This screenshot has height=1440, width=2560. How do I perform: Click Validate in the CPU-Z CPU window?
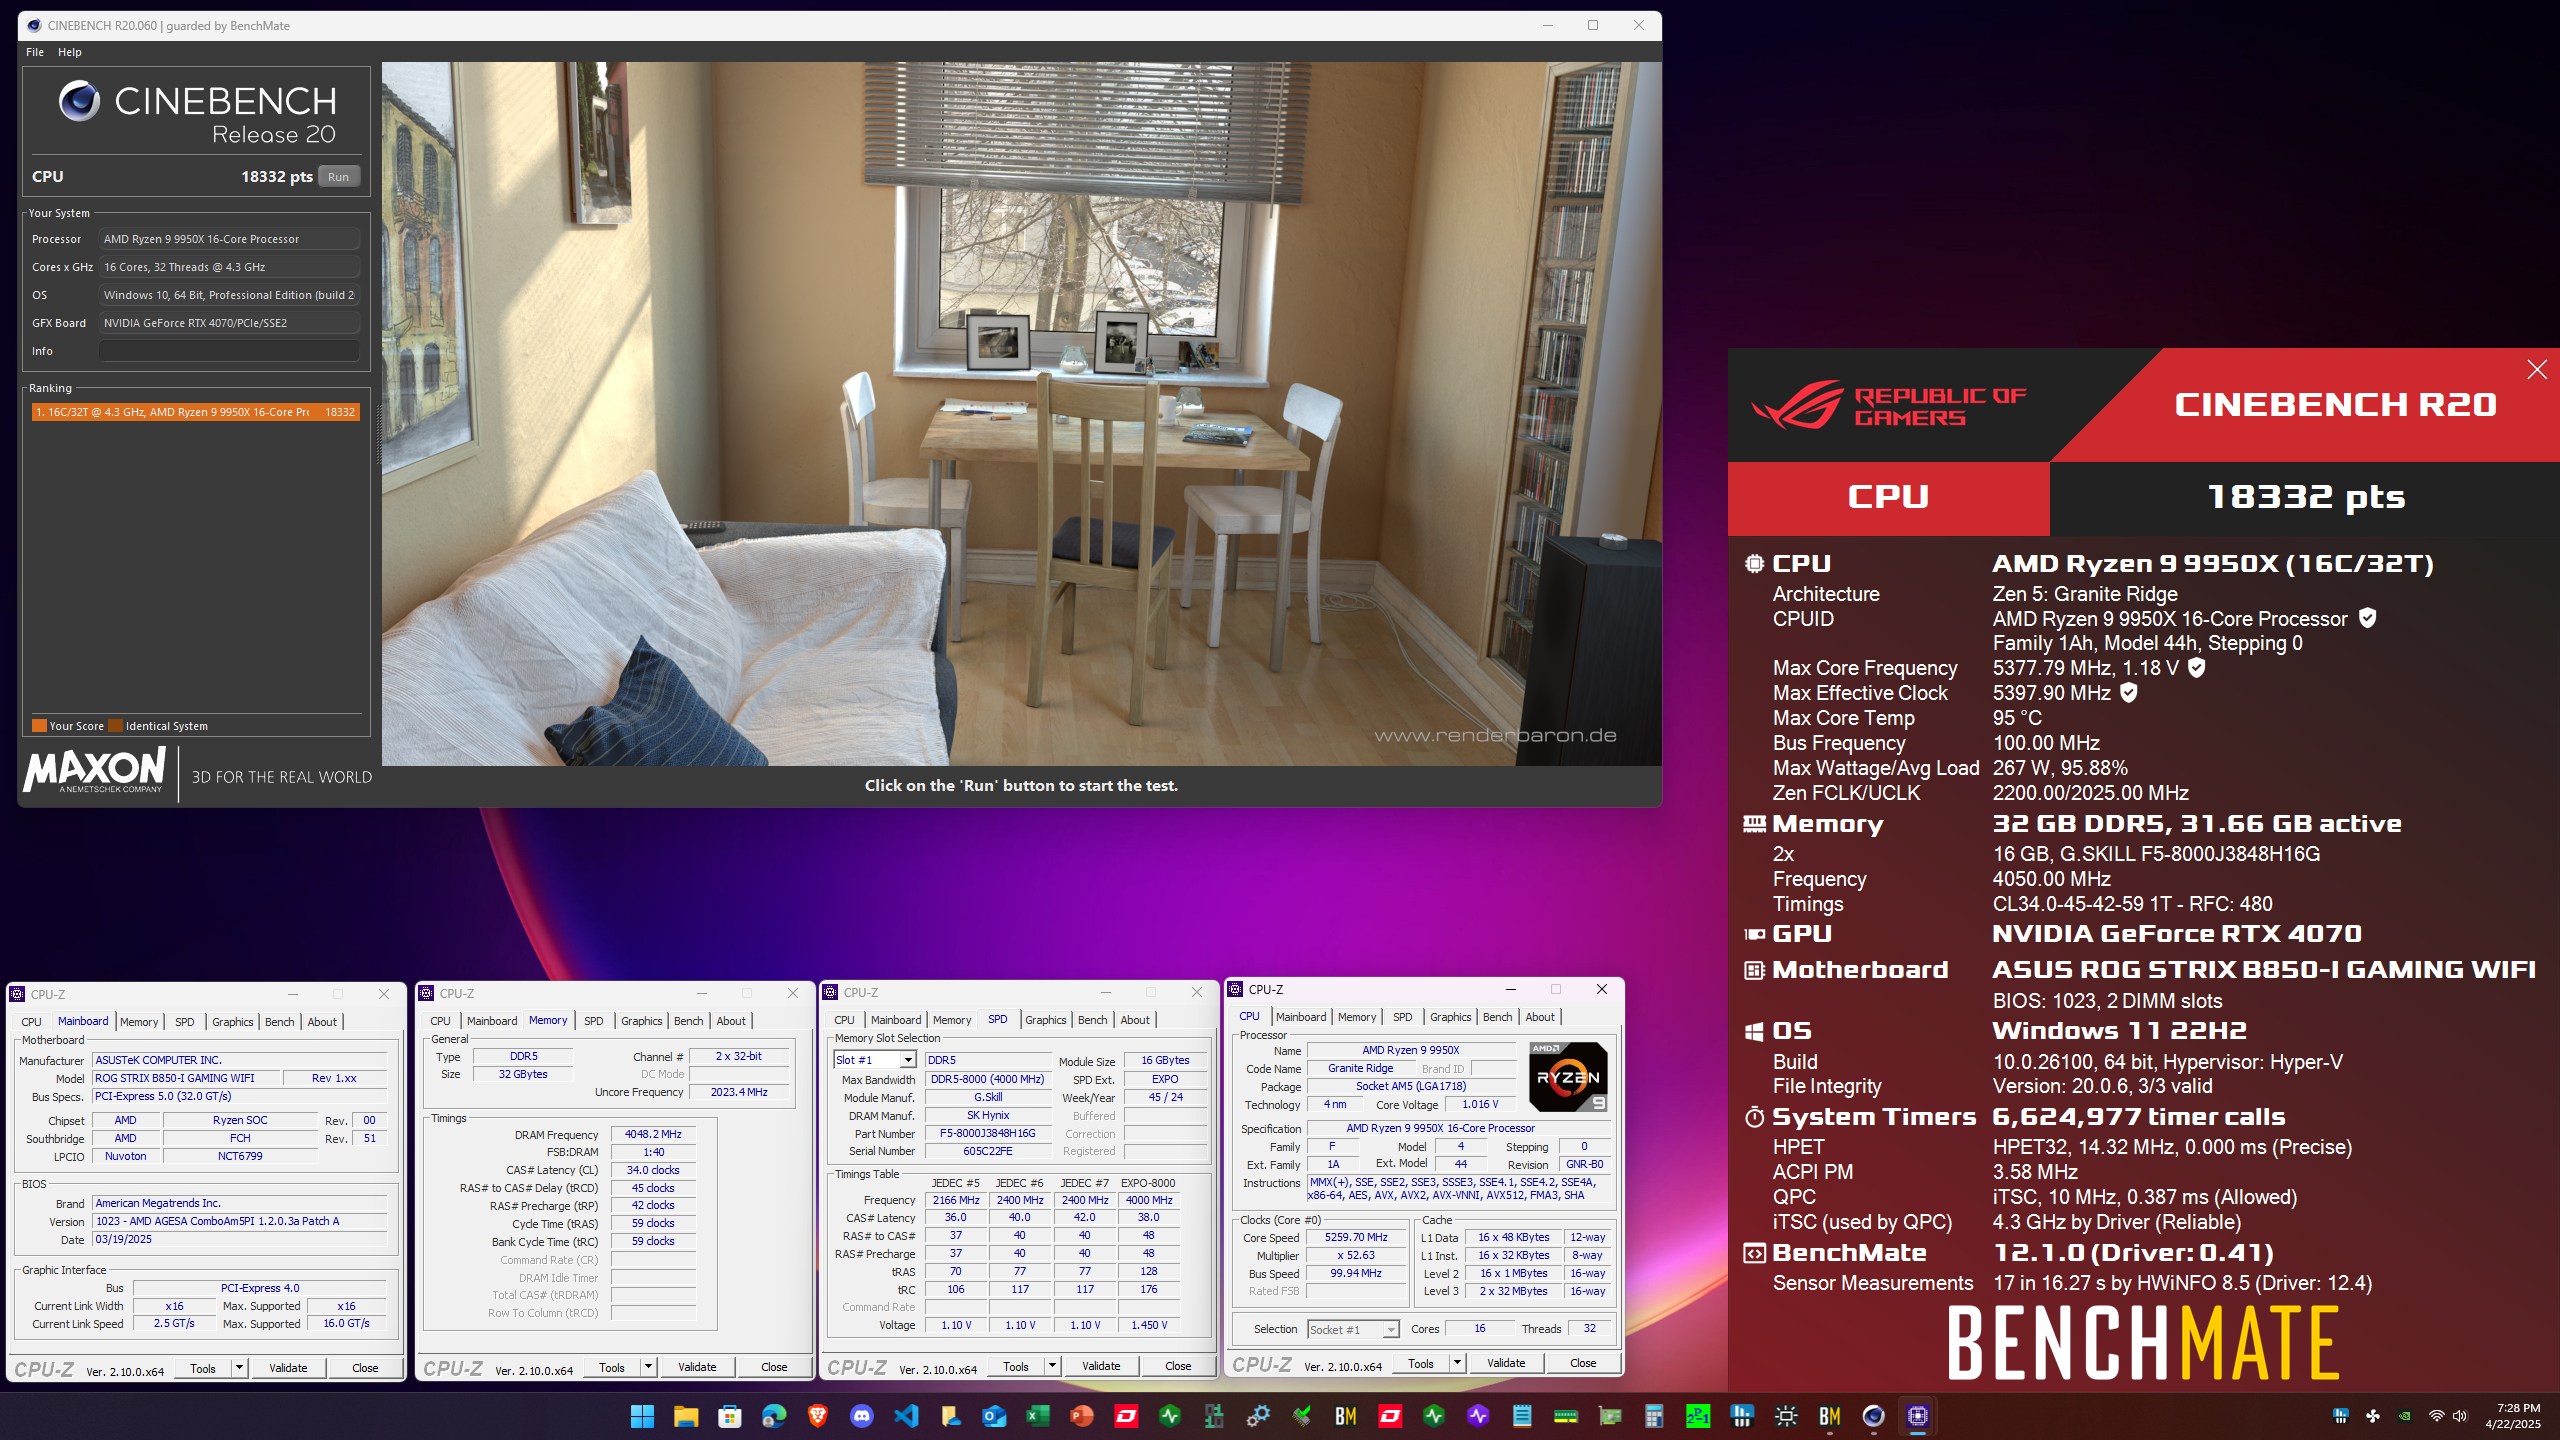tap(1506, 1363)
